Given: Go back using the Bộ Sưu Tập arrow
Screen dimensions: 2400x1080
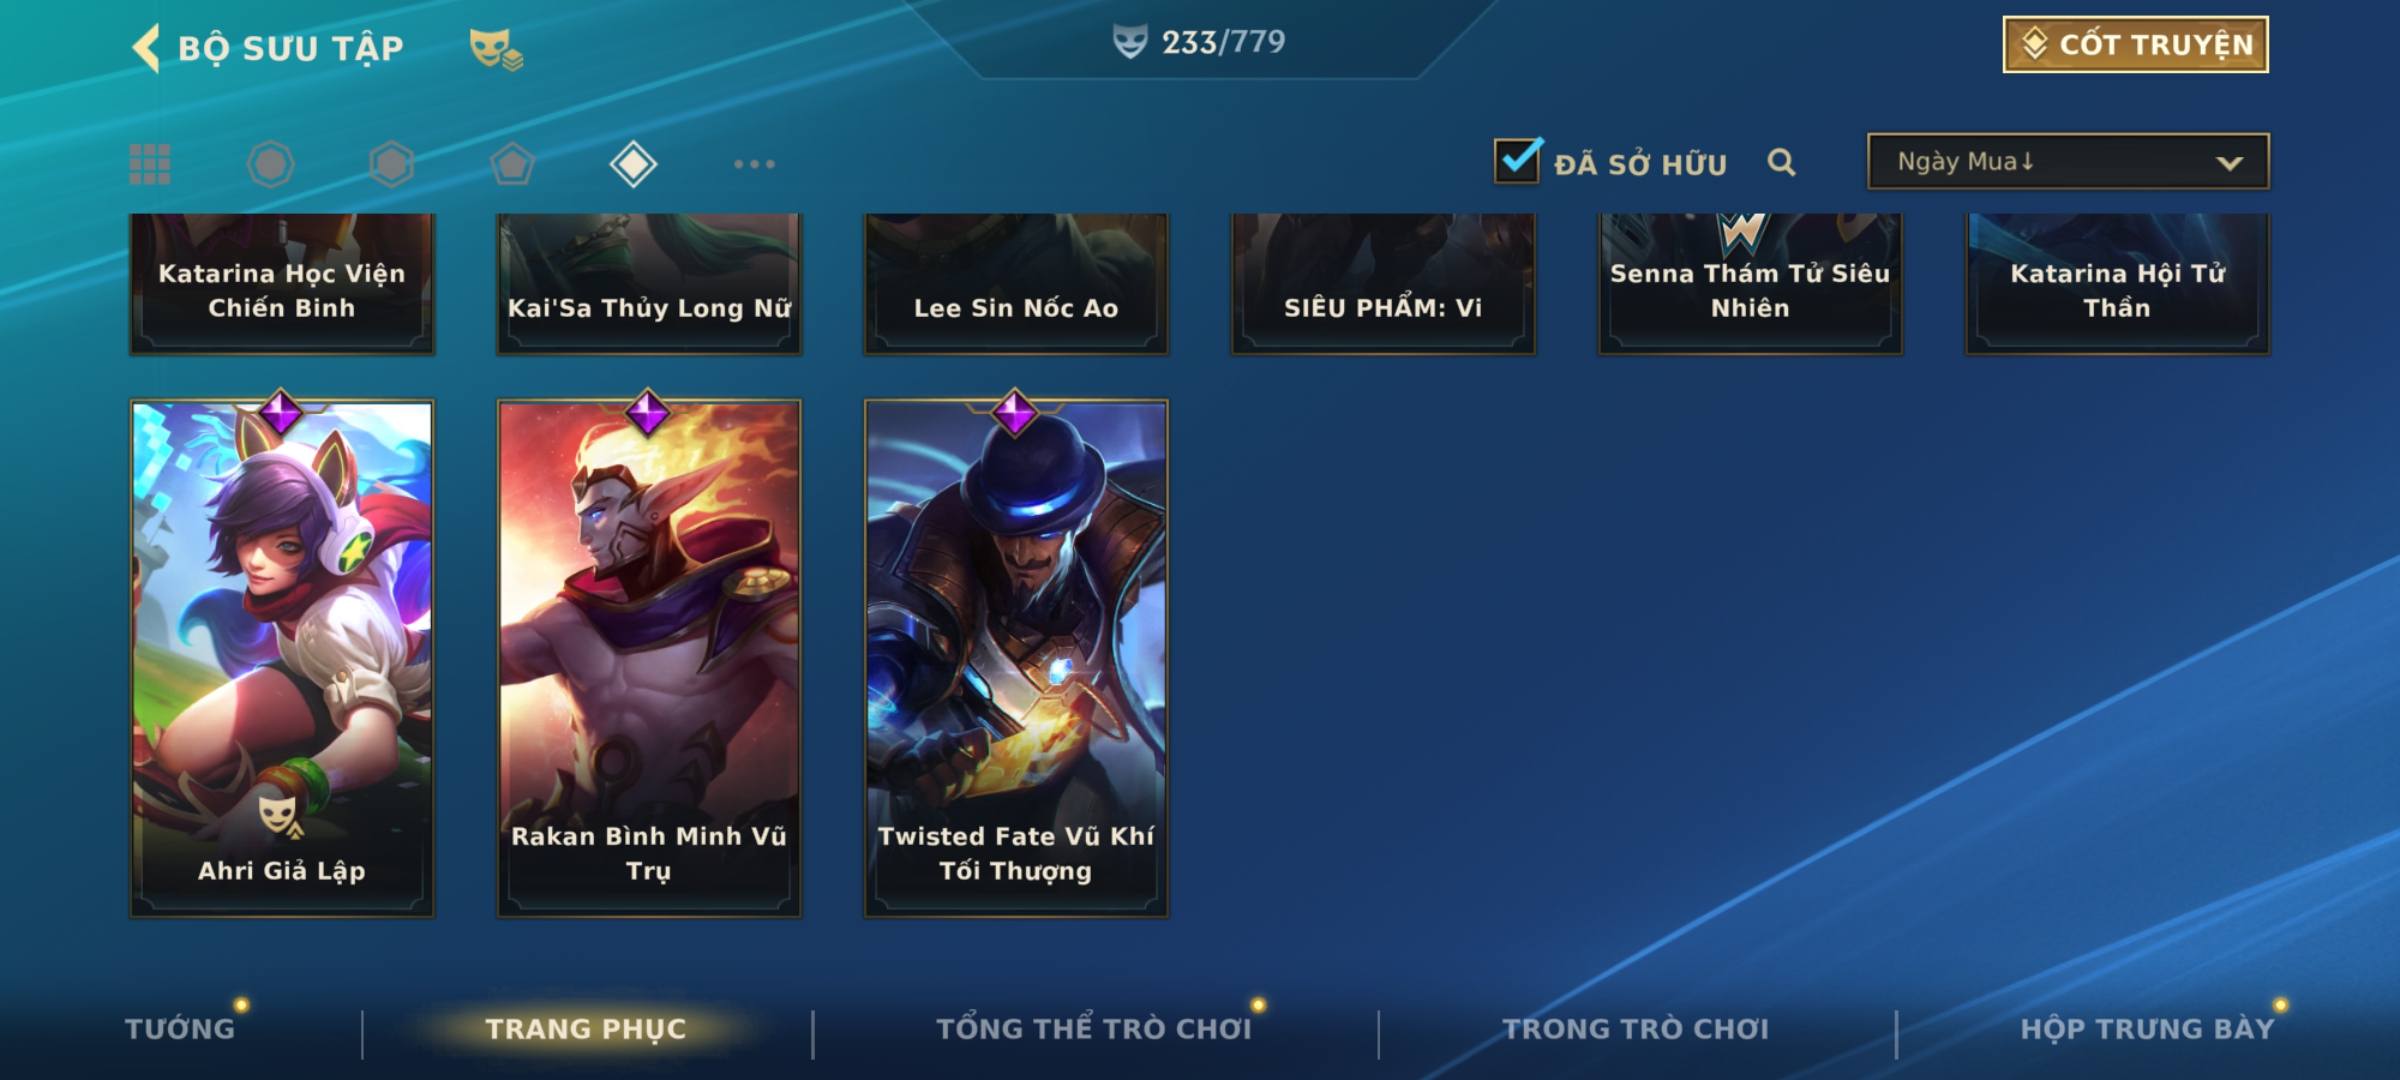Looking at the screenshot, I should 146,48.
